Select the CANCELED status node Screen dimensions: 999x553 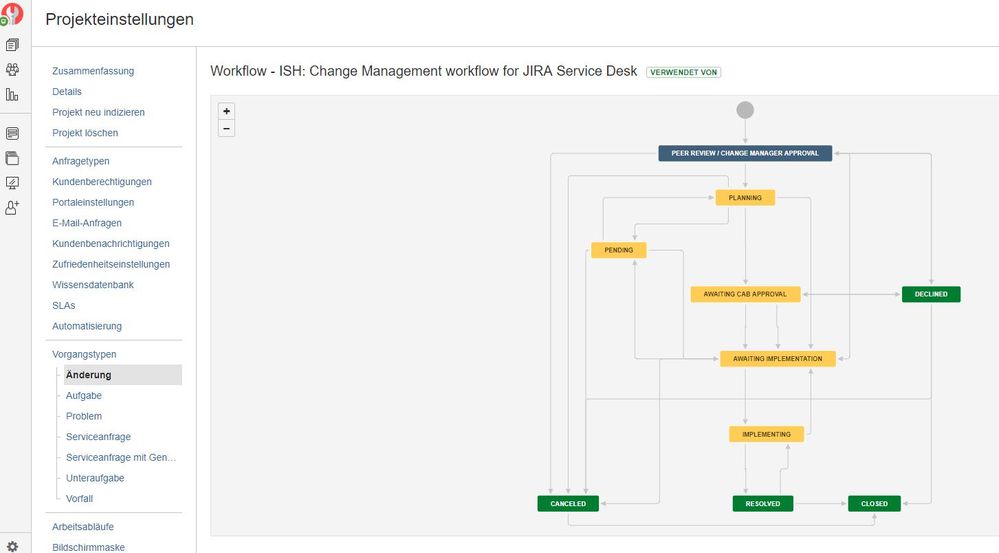pyautogui.click(x=568, y=503)
